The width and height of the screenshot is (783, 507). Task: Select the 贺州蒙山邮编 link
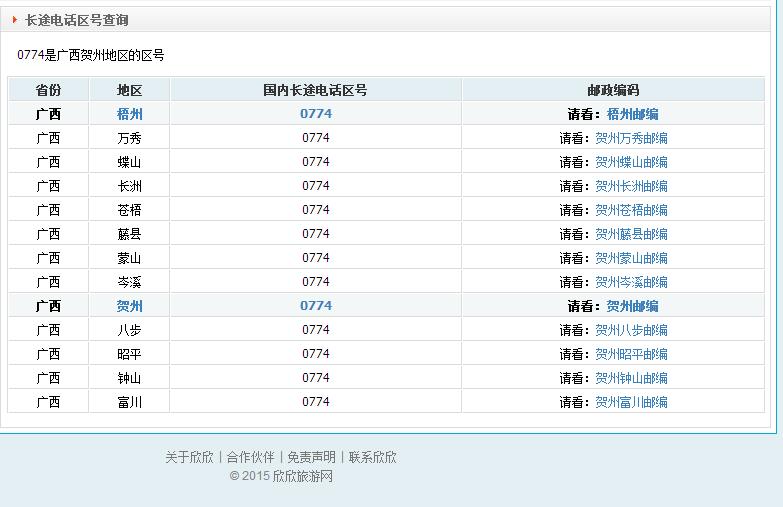pos(631,258)
